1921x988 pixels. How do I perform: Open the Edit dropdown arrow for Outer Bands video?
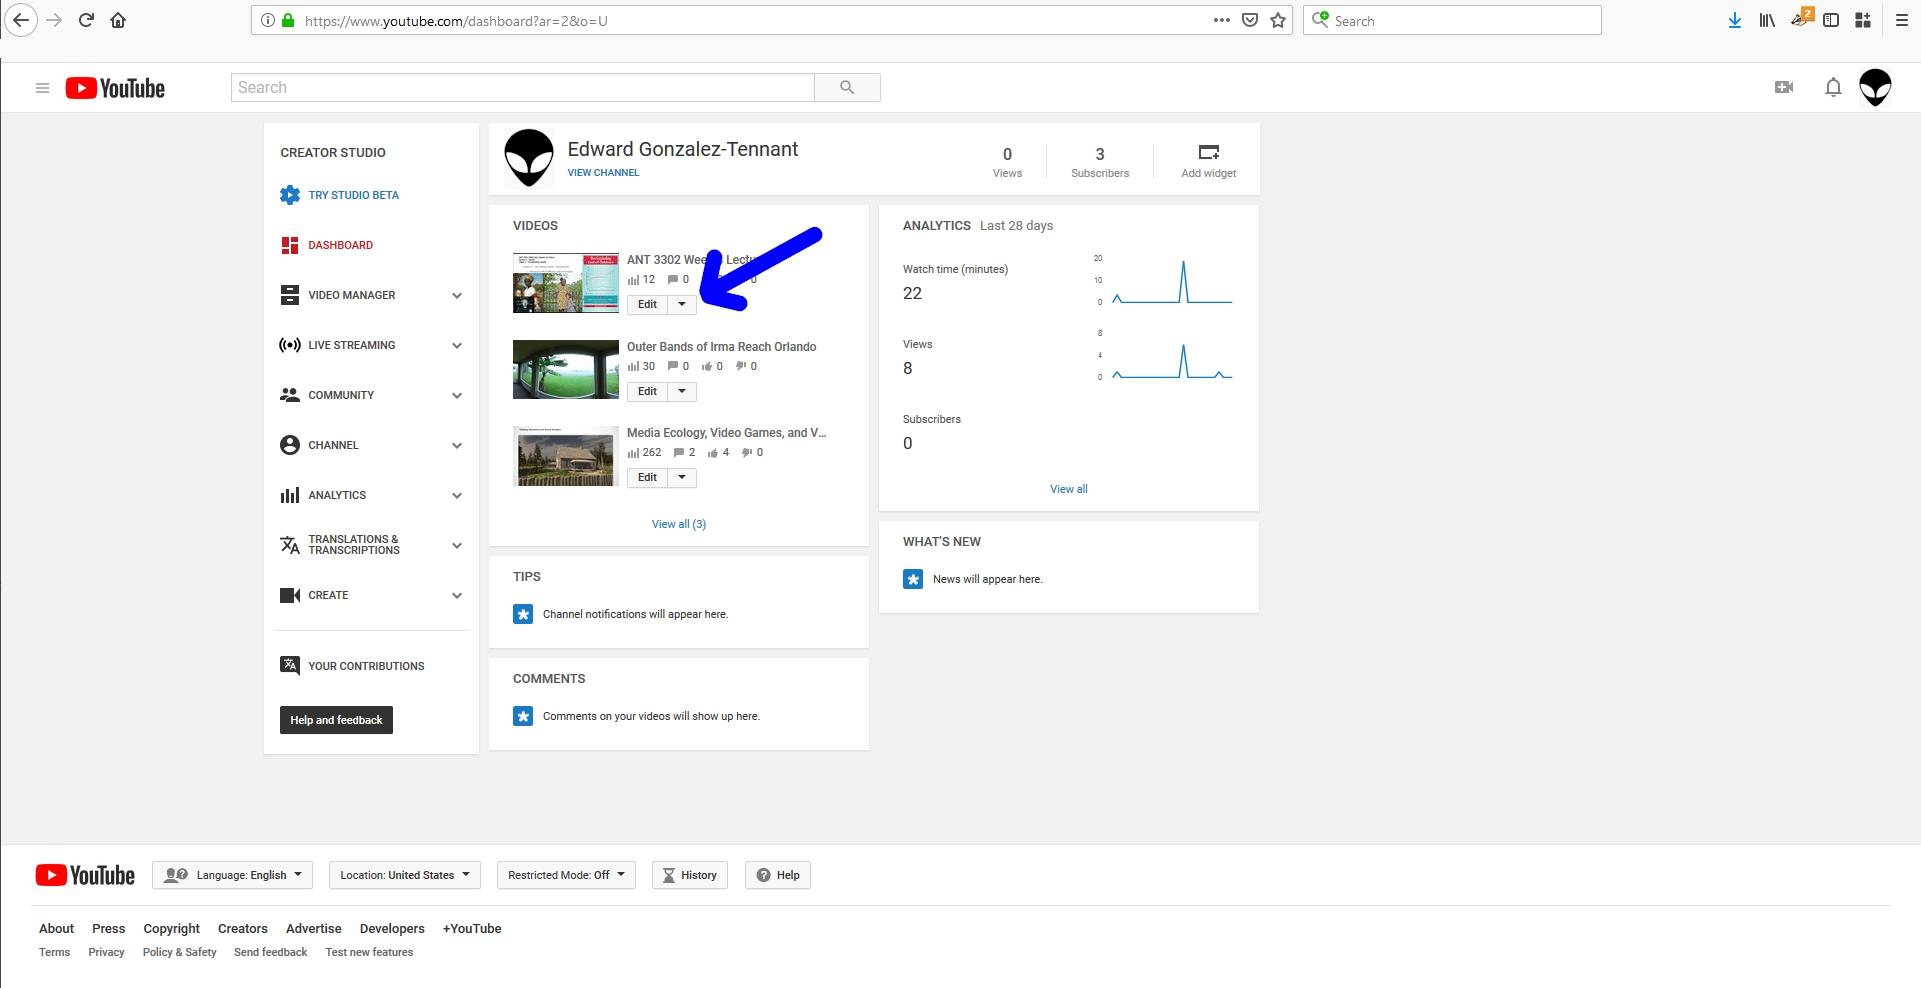point(682,392)
